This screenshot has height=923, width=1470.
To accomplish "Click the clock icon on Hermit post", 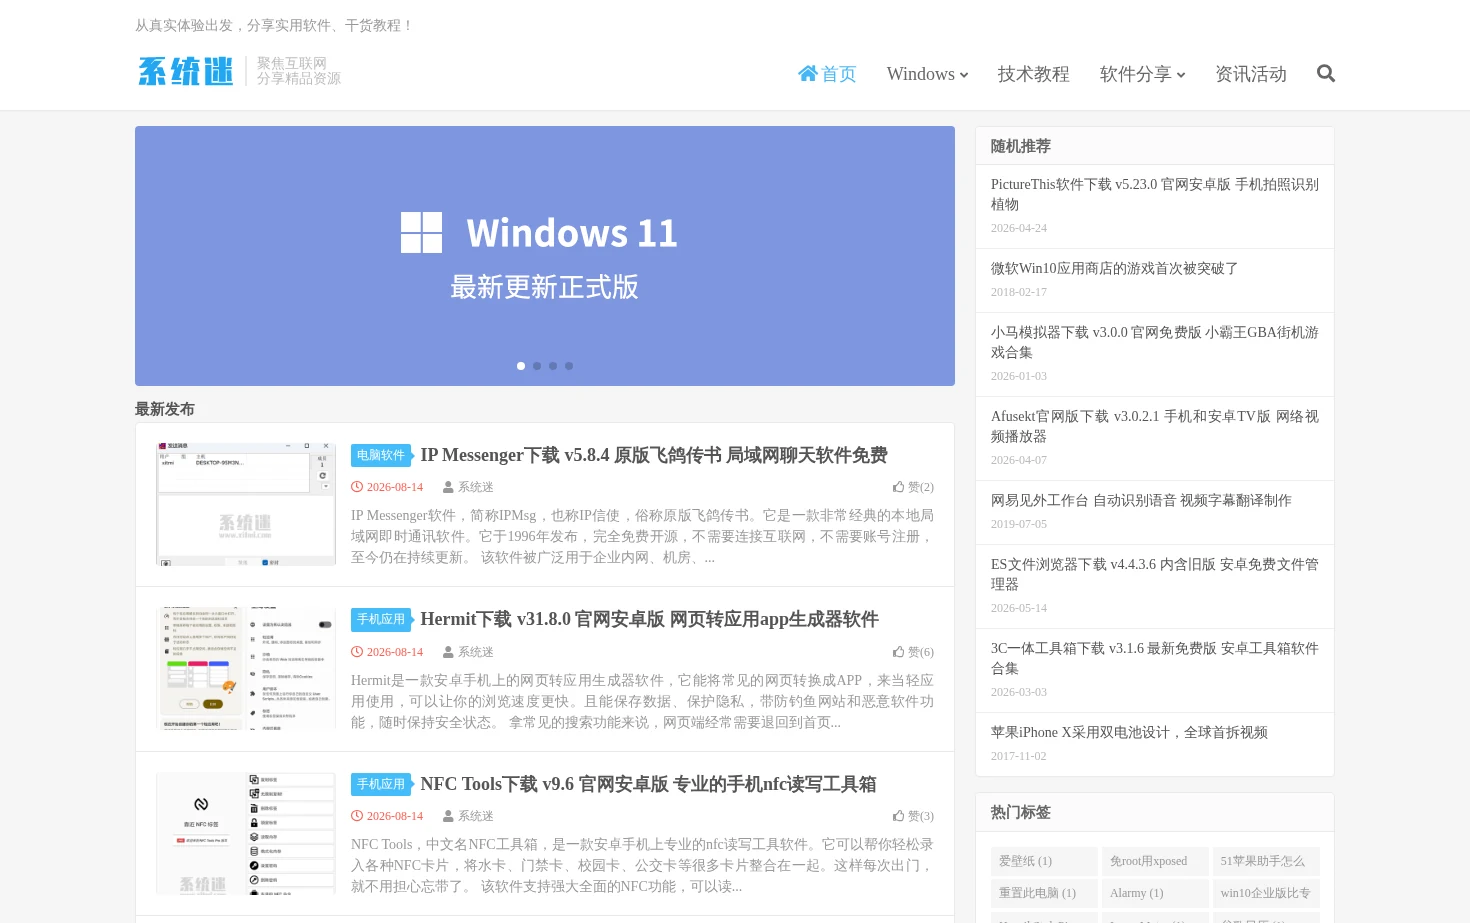I will [357, 652].
